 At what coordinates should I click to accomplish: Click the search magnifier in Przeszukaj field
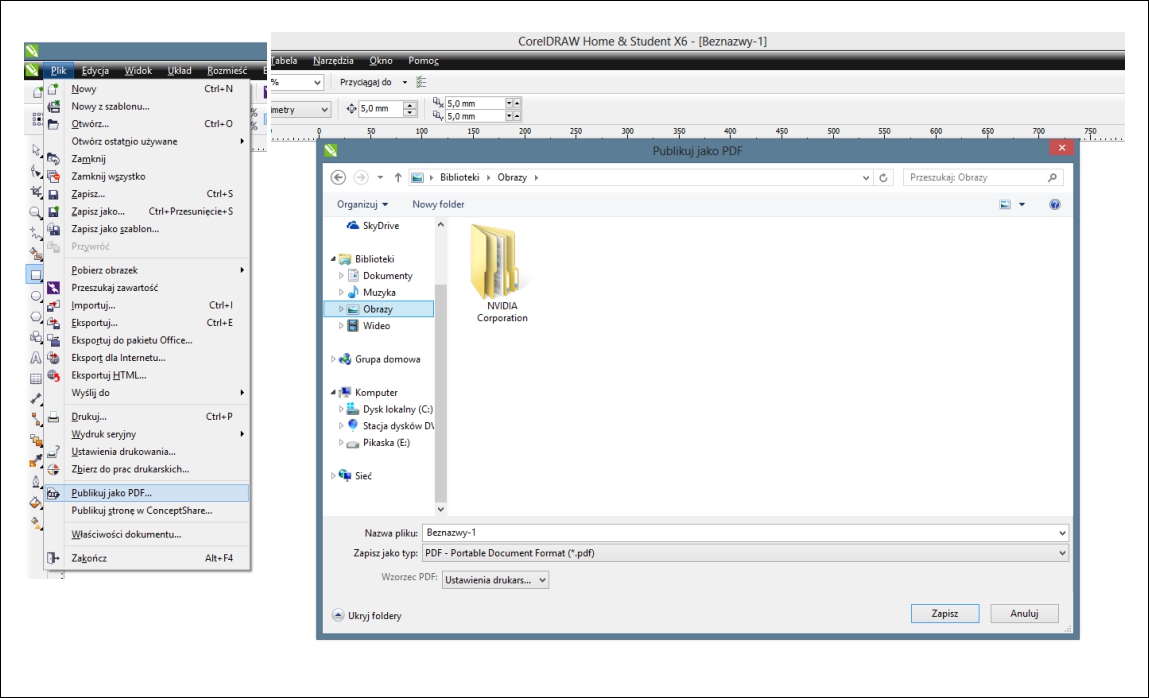tap(1052, 177)
